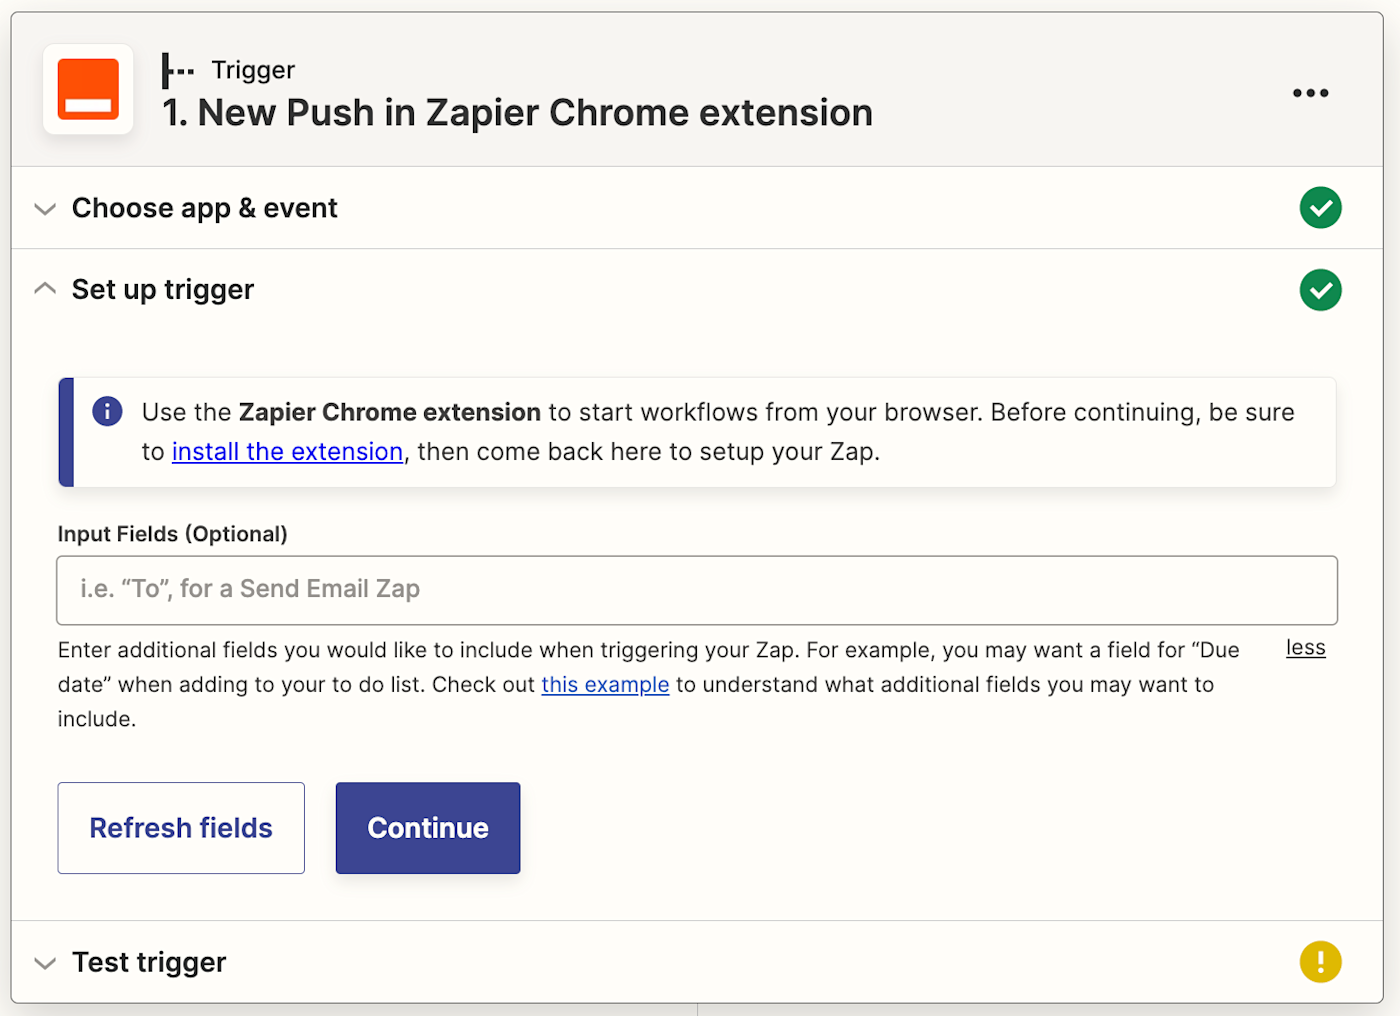The image size is (1400, 1016).
Task: Click the step title New Push in Zapier Chrome extension
Action: (518, 113)
